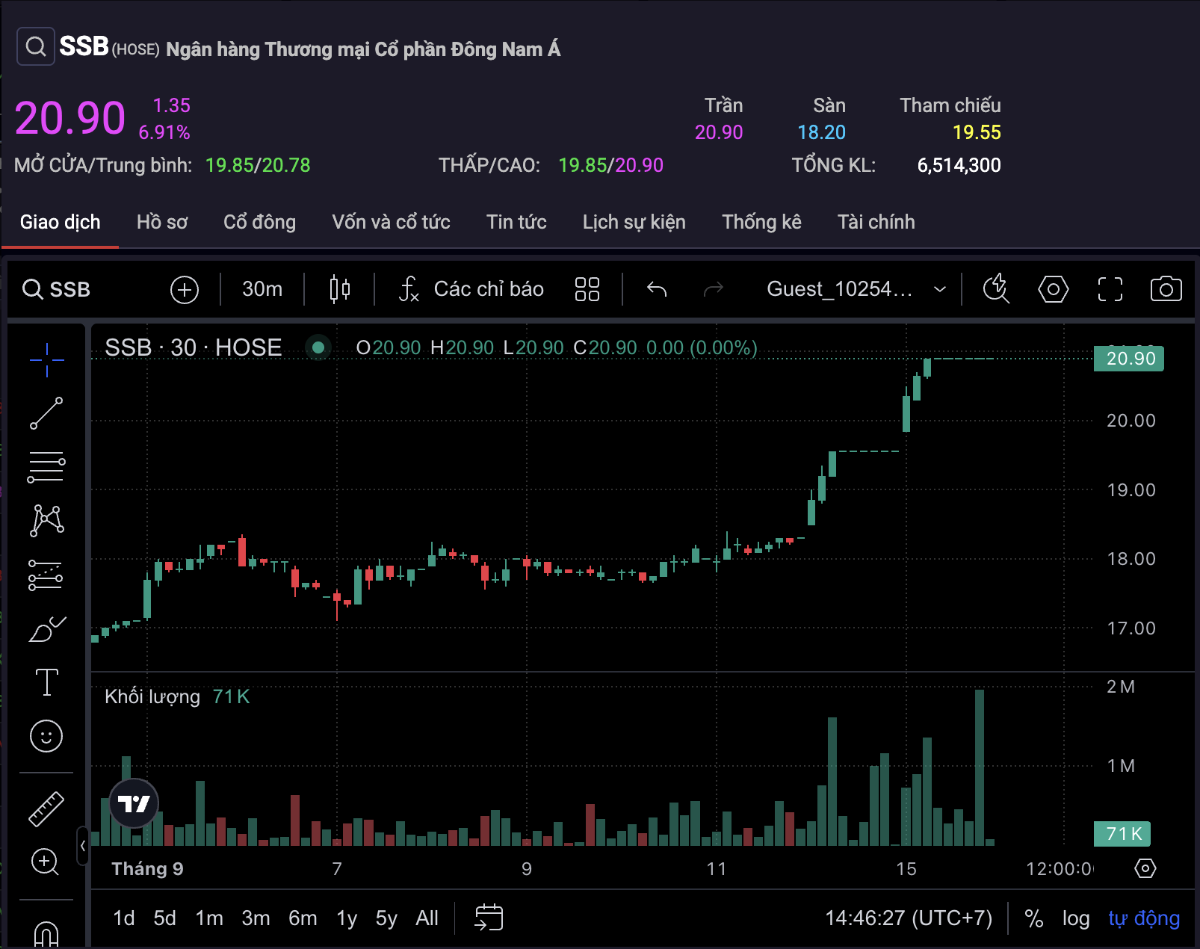Open the layout grid templates icon
This screenshot has width=1200, height=949.
tap(587, 290)
